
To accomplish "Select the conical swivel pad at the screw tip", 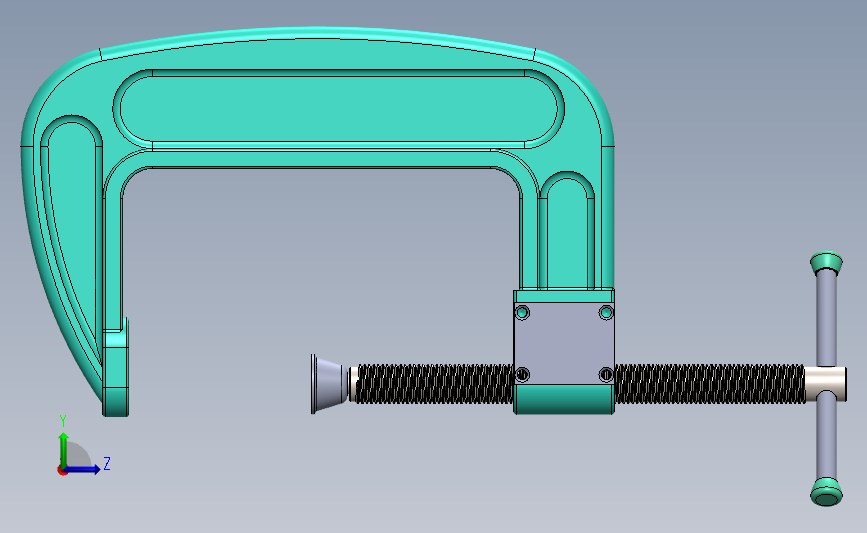I will [330, 384].
